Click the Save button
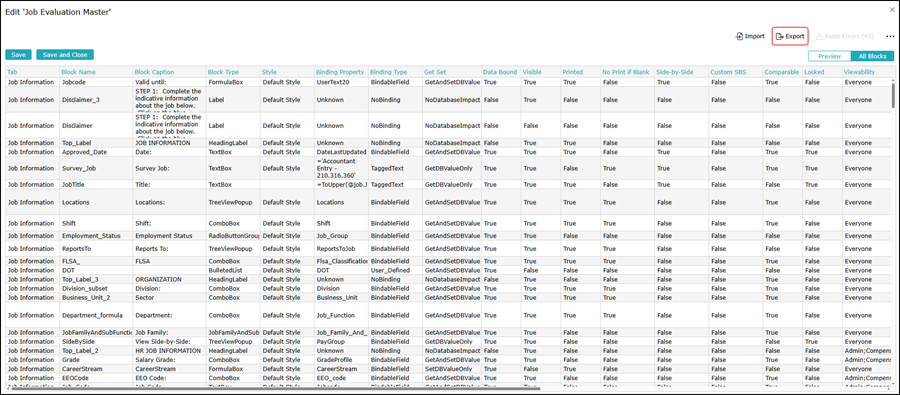Viewport: 900px width, 395px height. pos(18,55)
